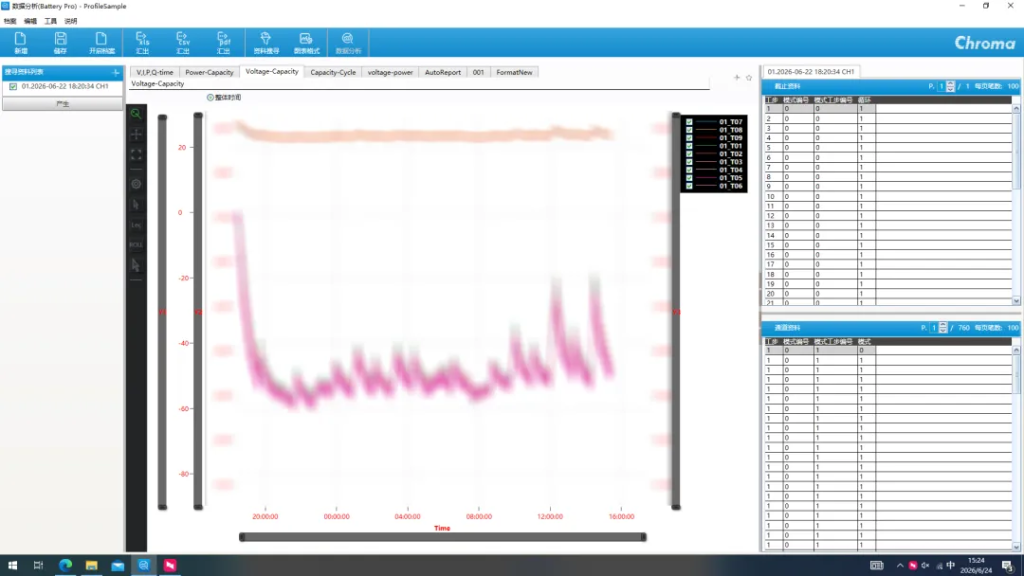Open the 工具 (Tools) menu
The width and height of the screenshot is (1024, 576).
(x=50, y=21)
